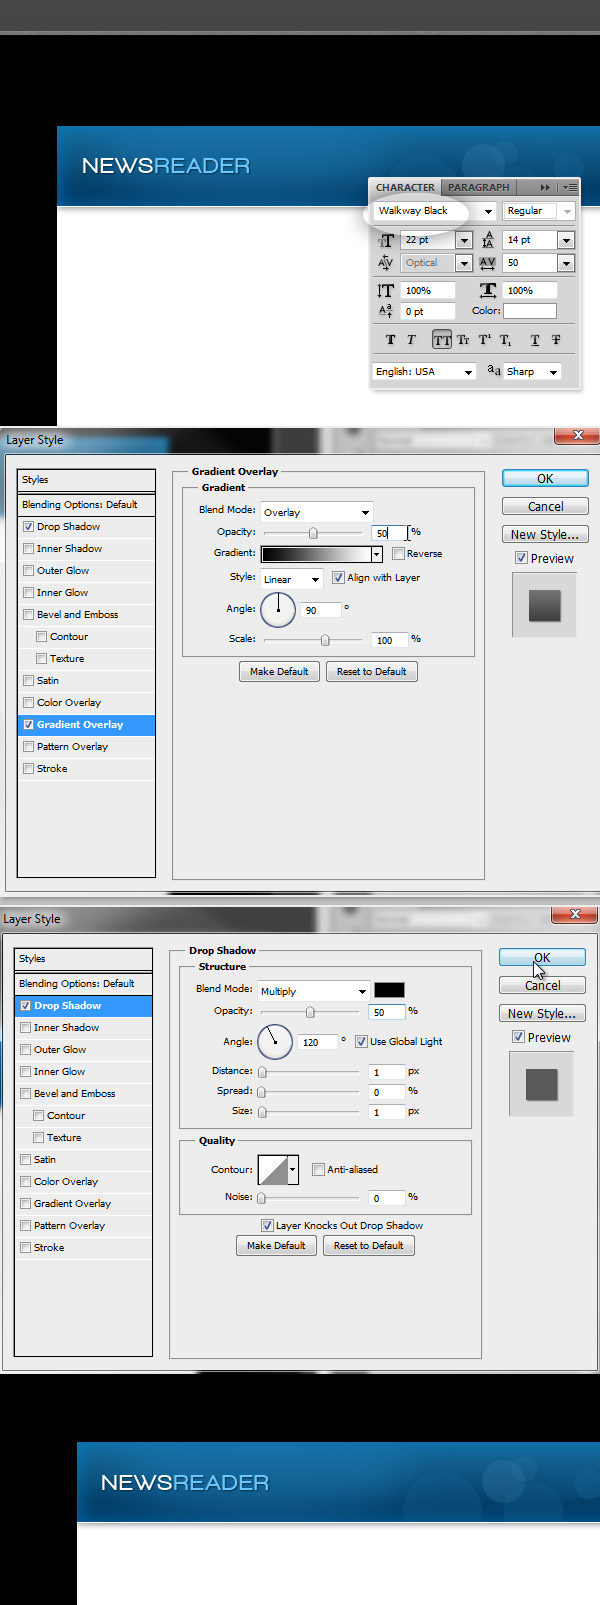Select Color Overlay row in Drop Shadow dialog
The width and height of the screenshot is (600, 1605).
[83, 1181]
